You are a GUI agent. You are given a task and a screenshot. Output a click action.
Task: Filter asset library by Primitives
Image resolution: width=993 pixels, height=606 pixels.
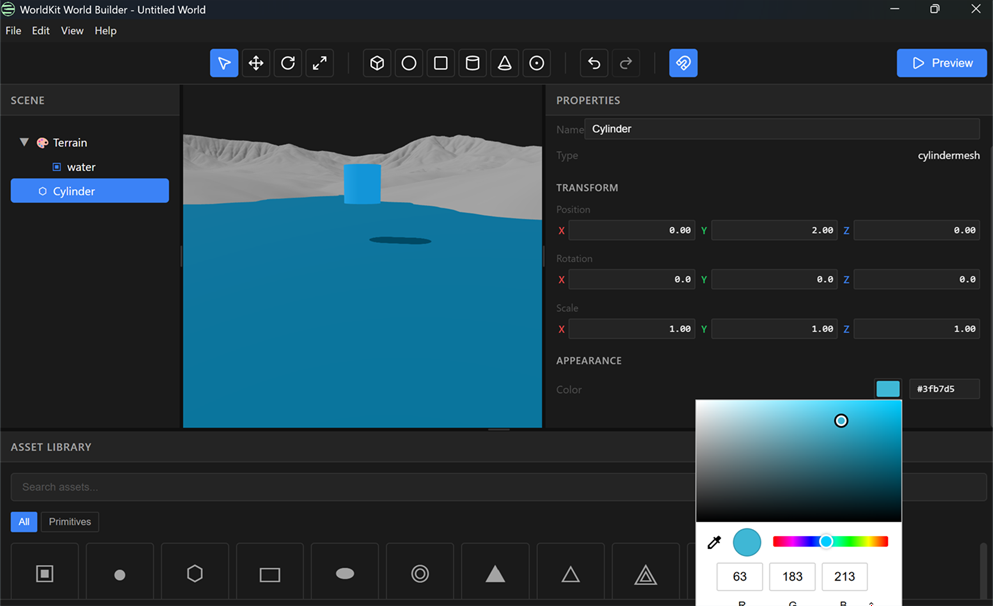(70, 522)
